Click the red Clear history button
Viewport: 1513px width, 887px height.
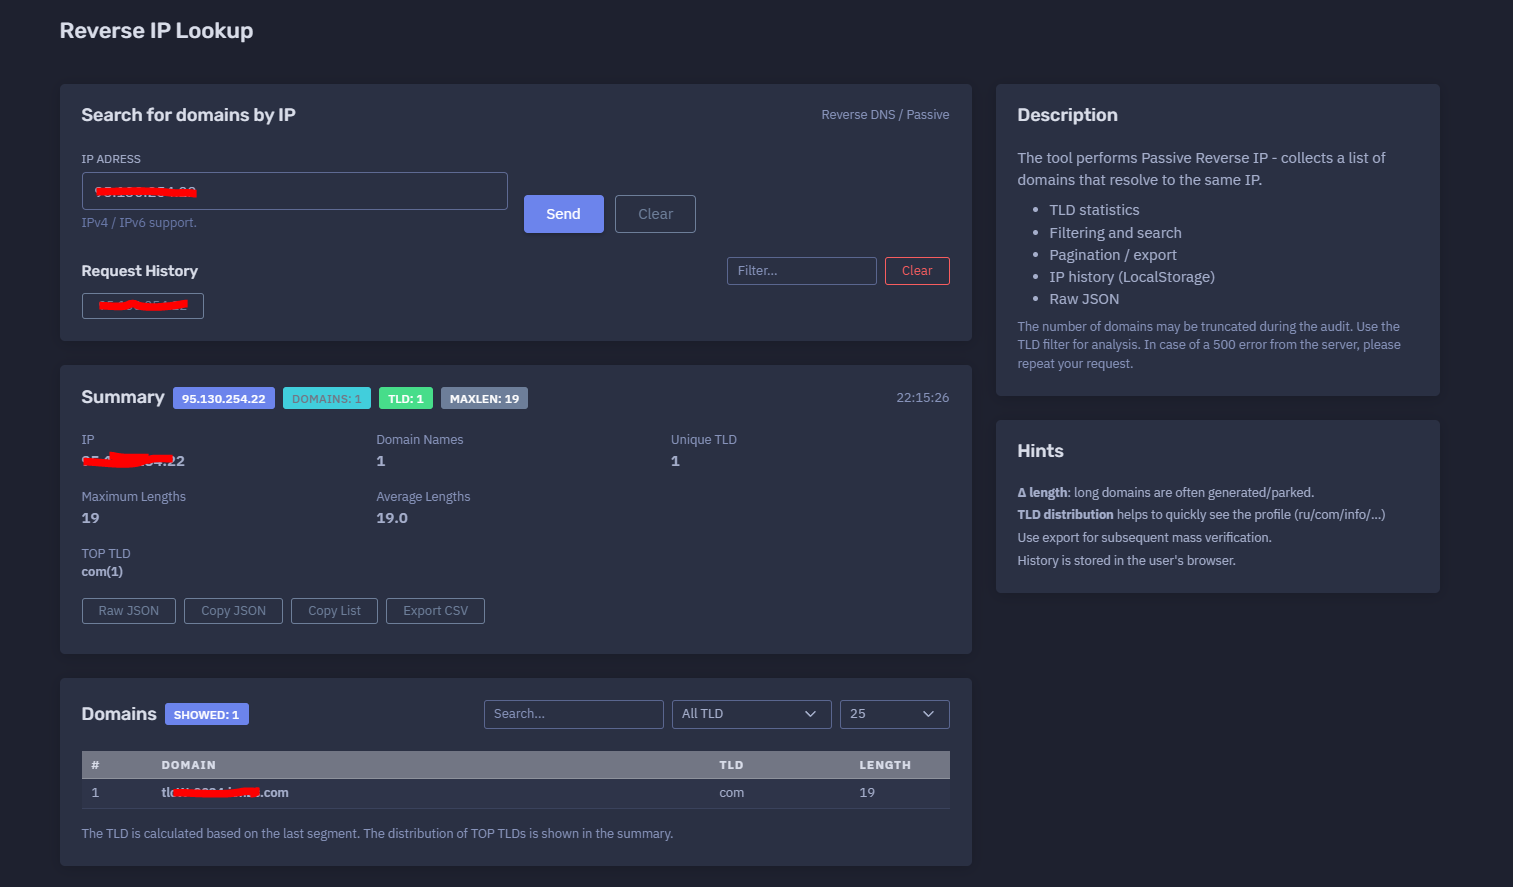tap(917, 271)
